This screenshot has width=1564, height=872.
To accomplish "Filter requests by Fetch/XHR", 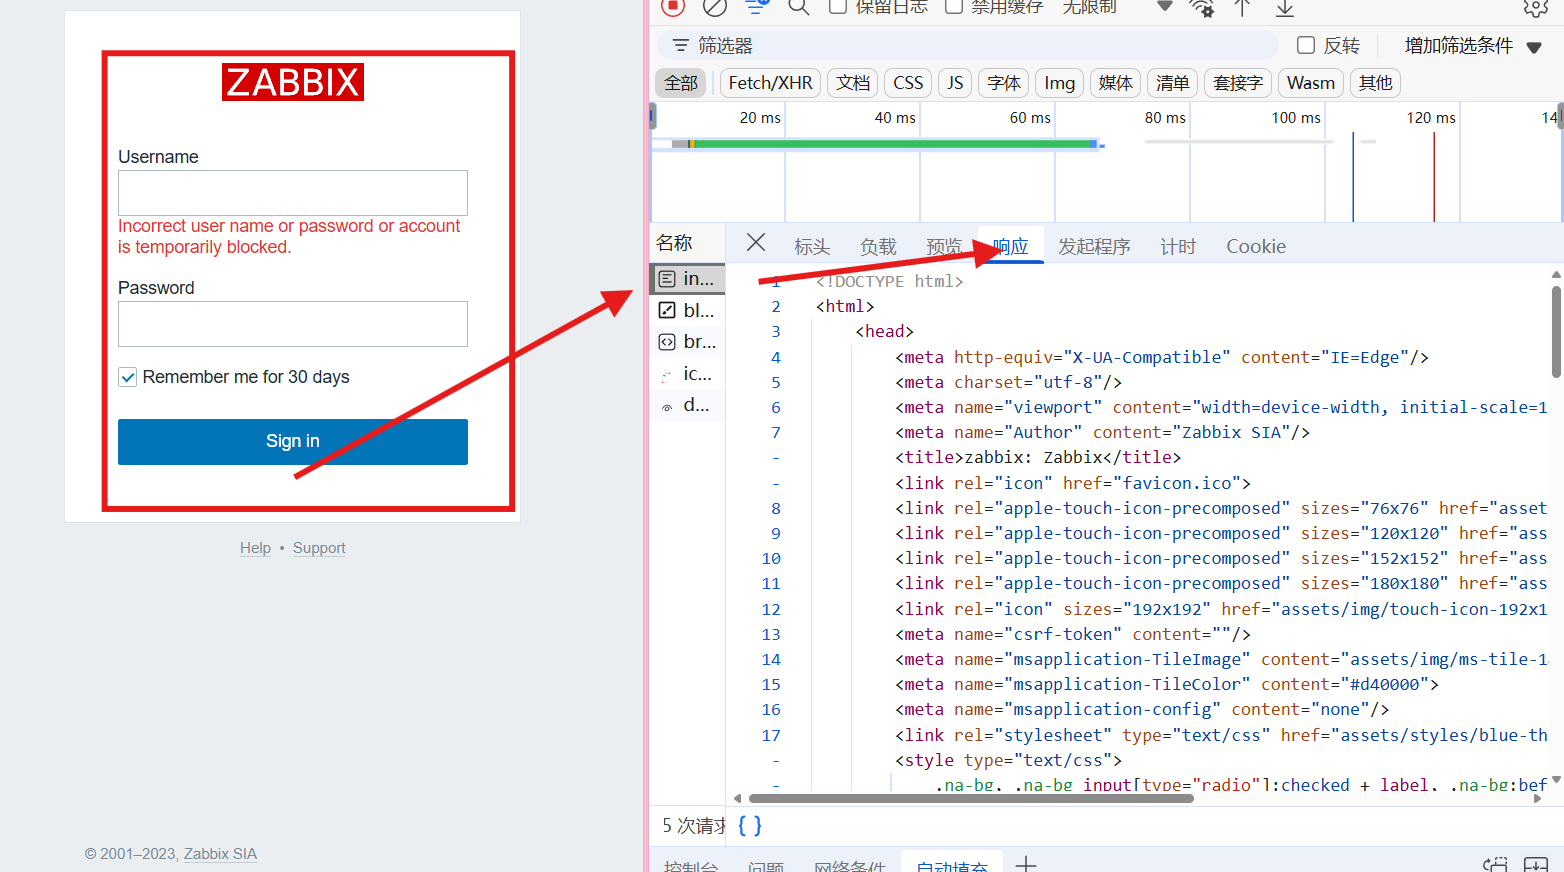I will 770,83.
